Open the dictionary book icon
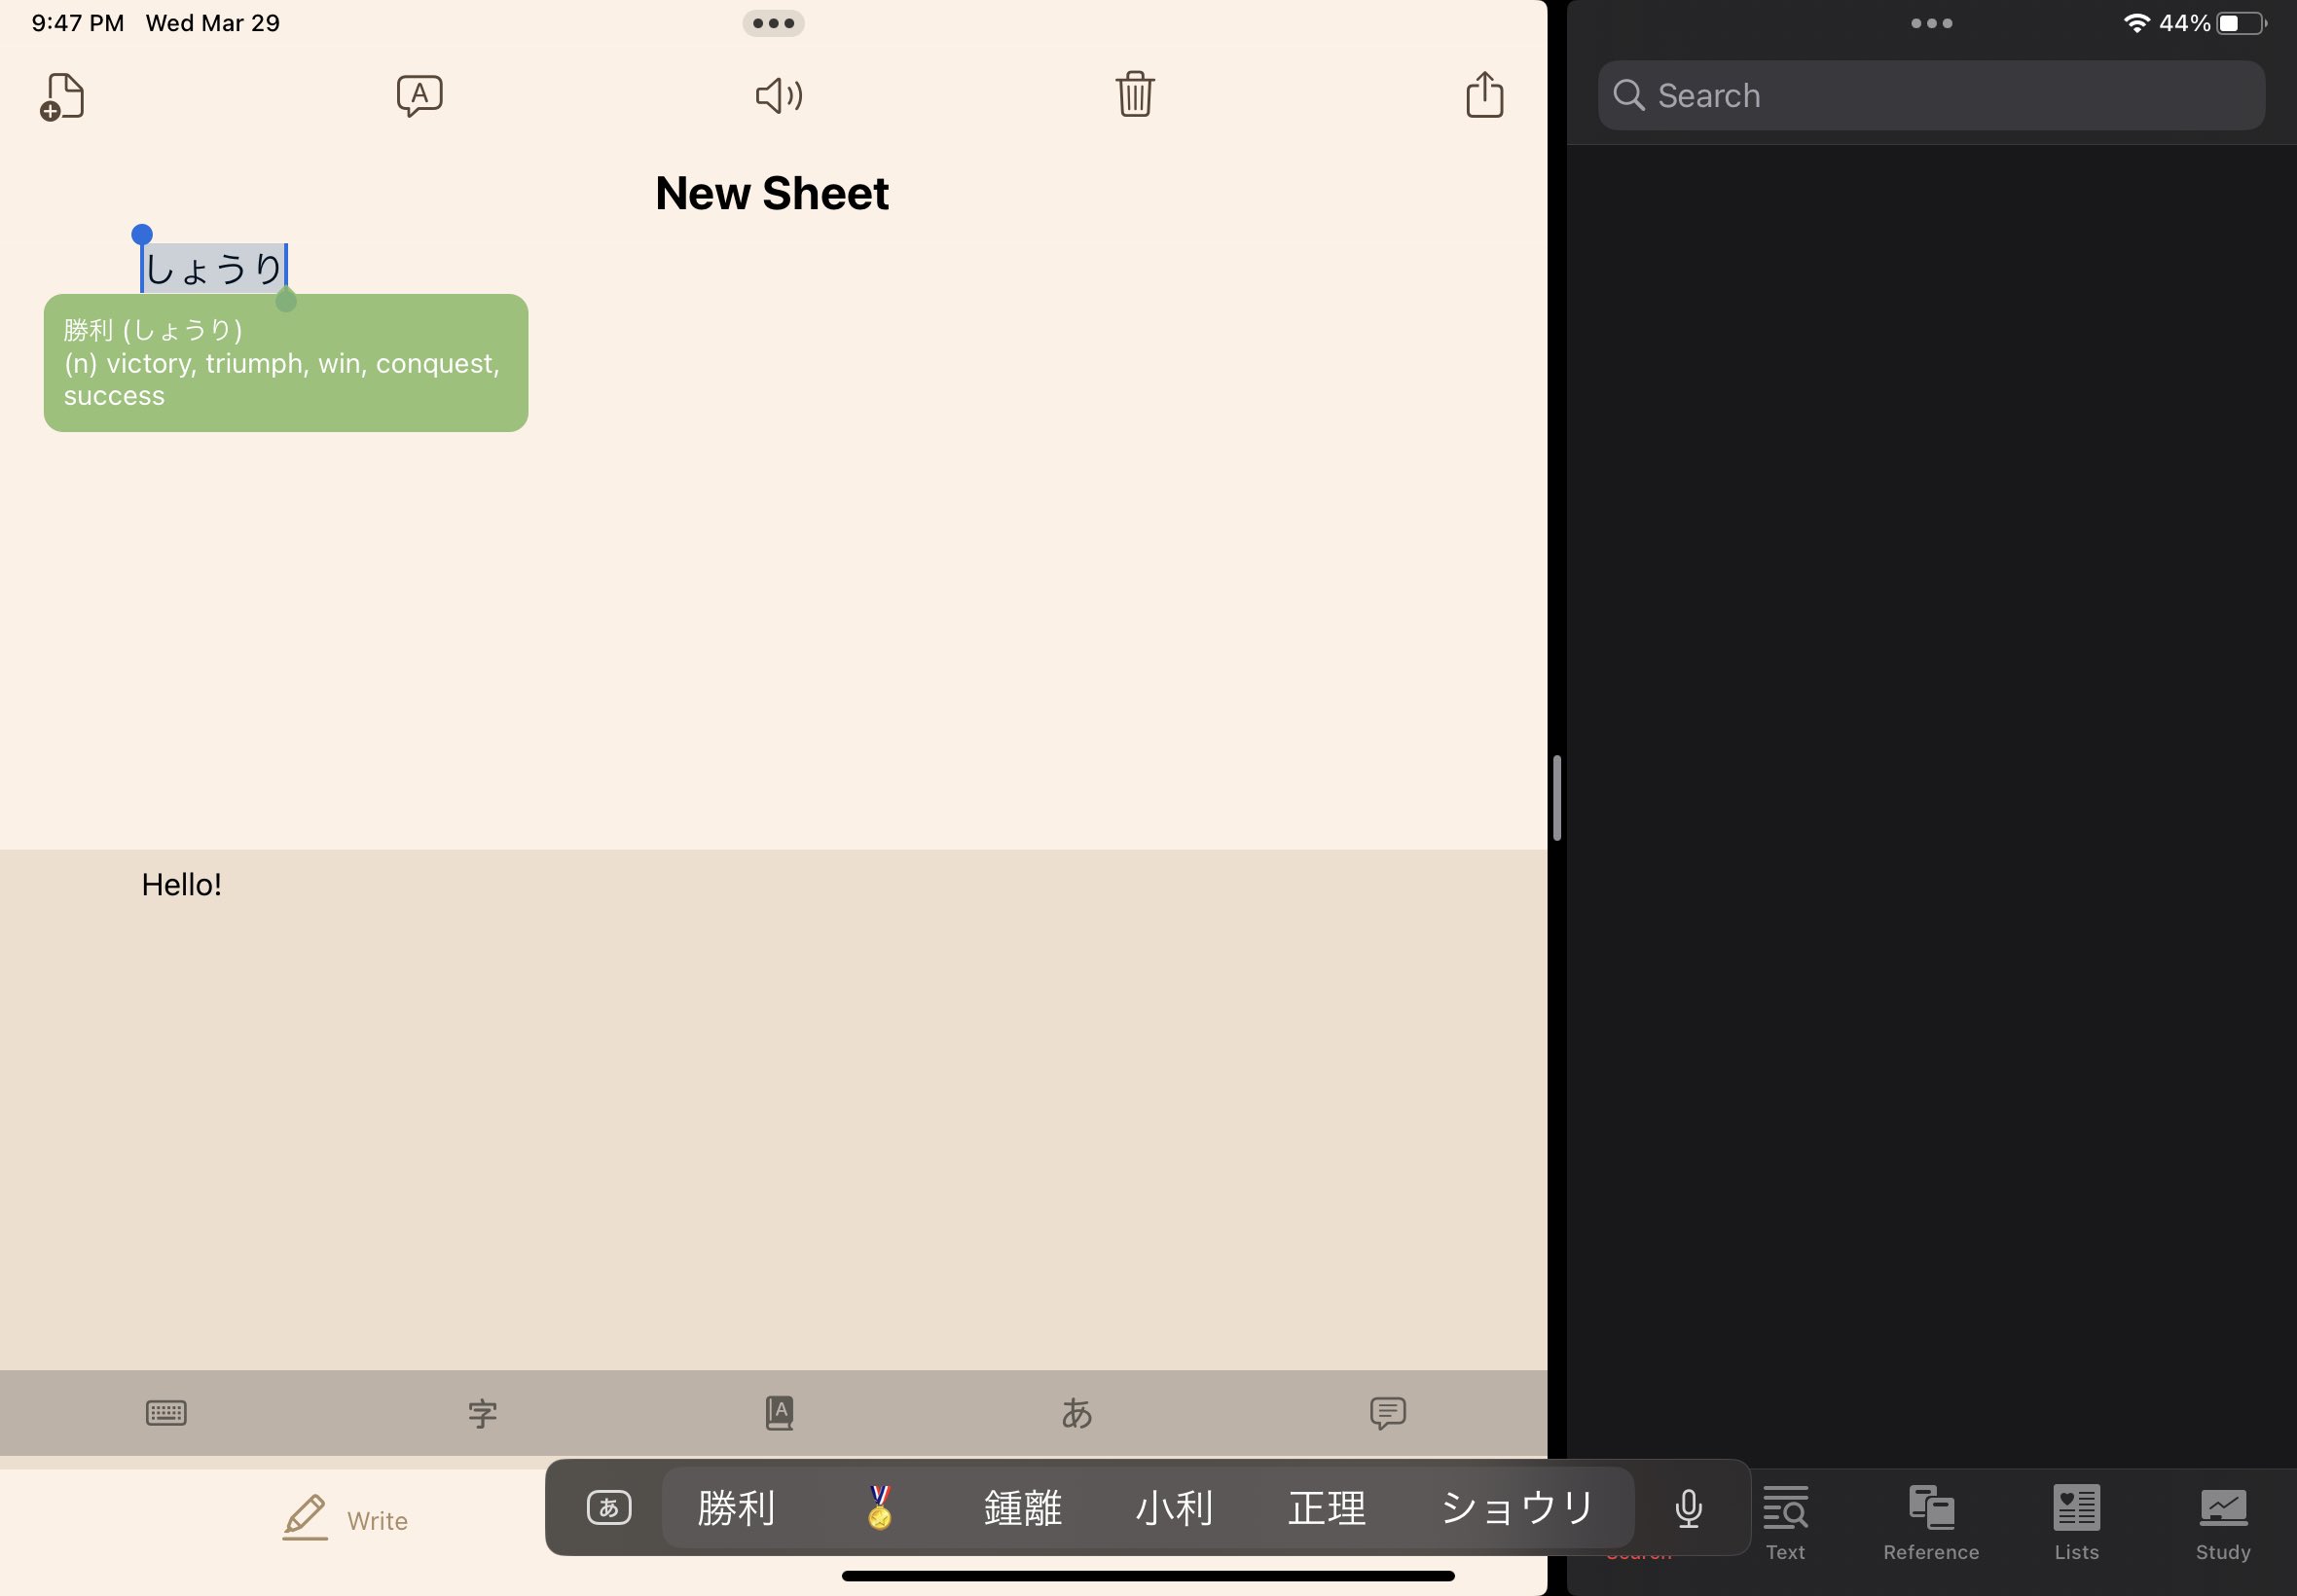 [779, 1413]
